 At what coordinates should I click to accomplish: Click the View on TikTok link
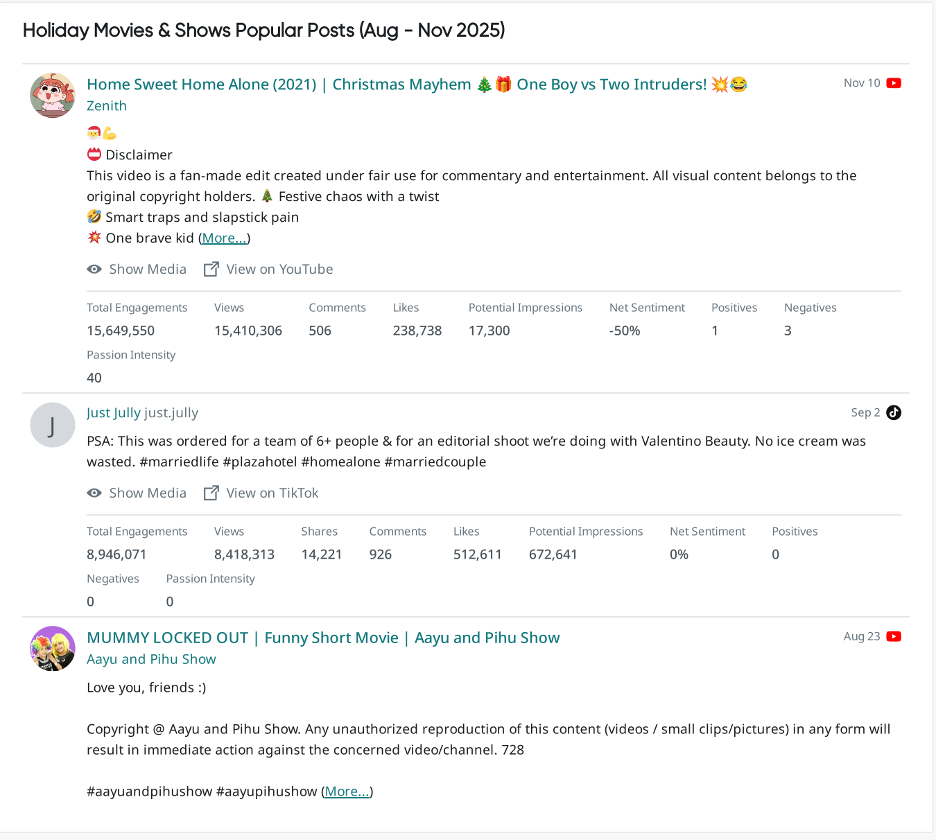(x=272, y=492)
